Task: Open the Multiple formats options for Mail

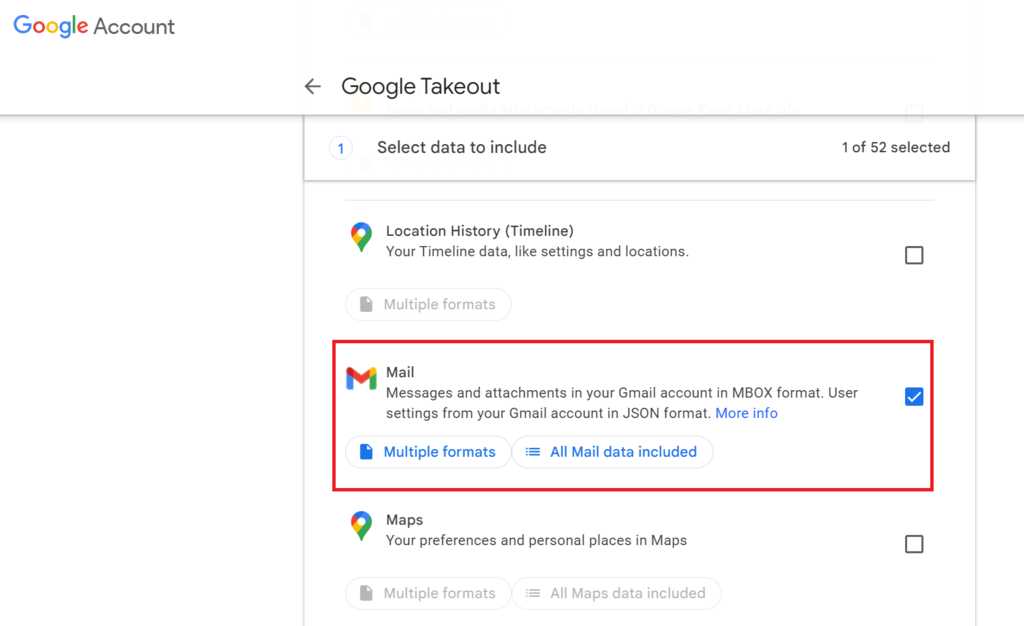Action: (x=428, y=452)
